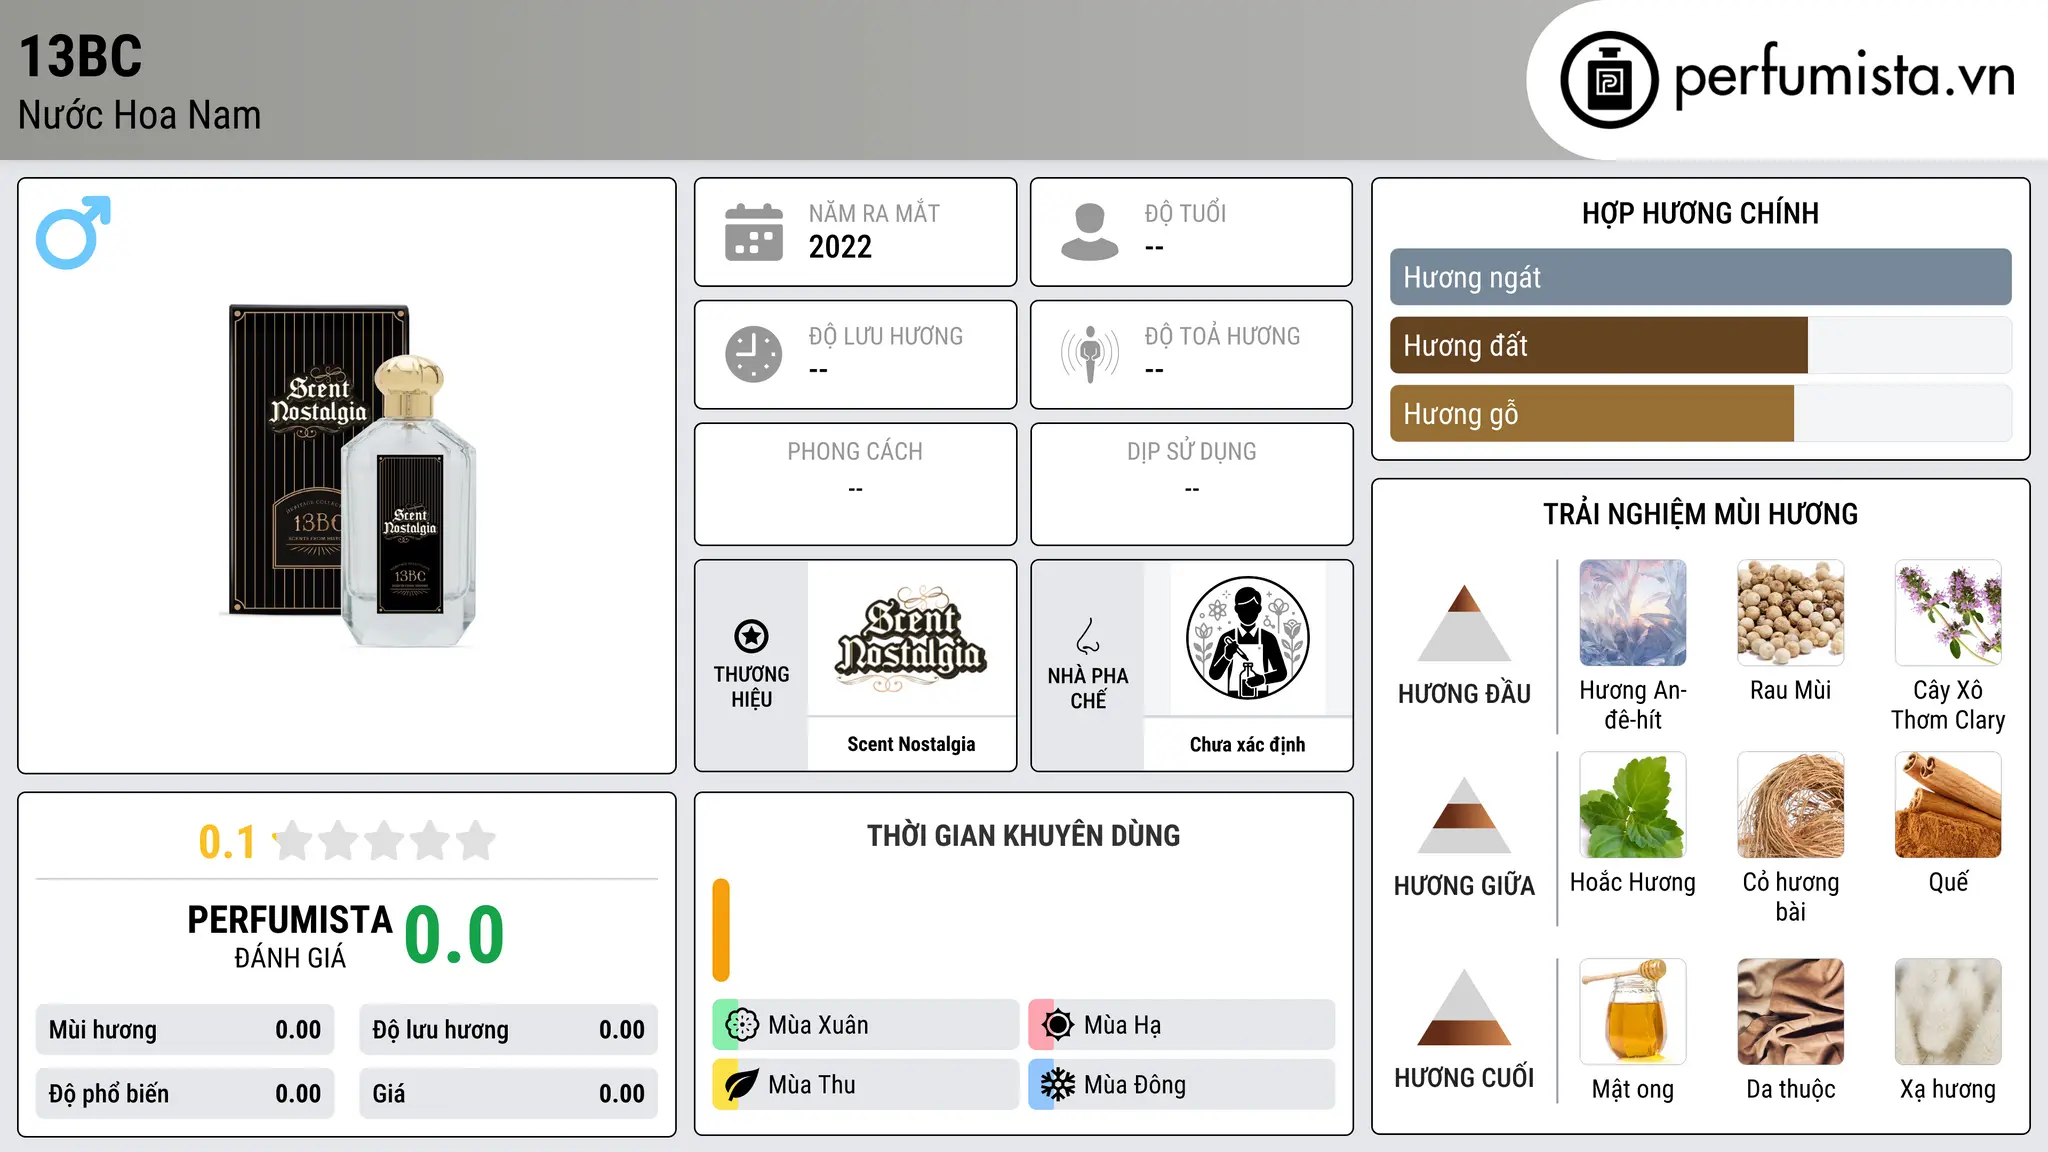Open the Hương An-đê-hít note image
This screenshot has width=2048, height=1152.
coord(1633,613)
